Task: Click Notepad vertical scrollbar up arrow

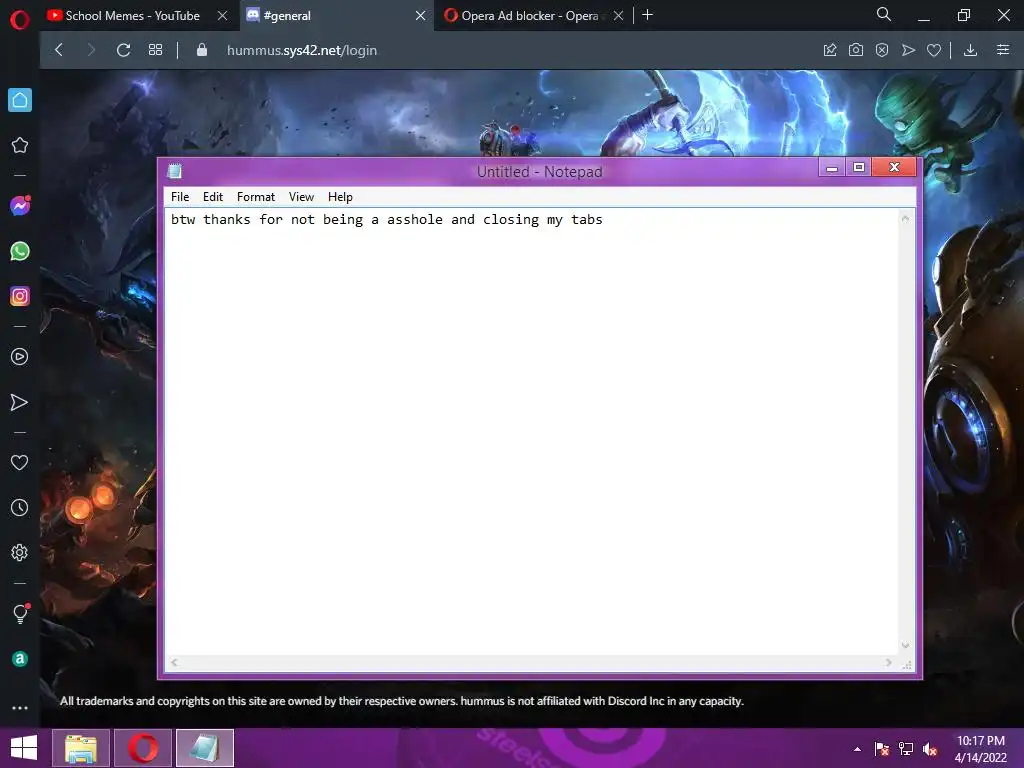Action: pos(905,218)
